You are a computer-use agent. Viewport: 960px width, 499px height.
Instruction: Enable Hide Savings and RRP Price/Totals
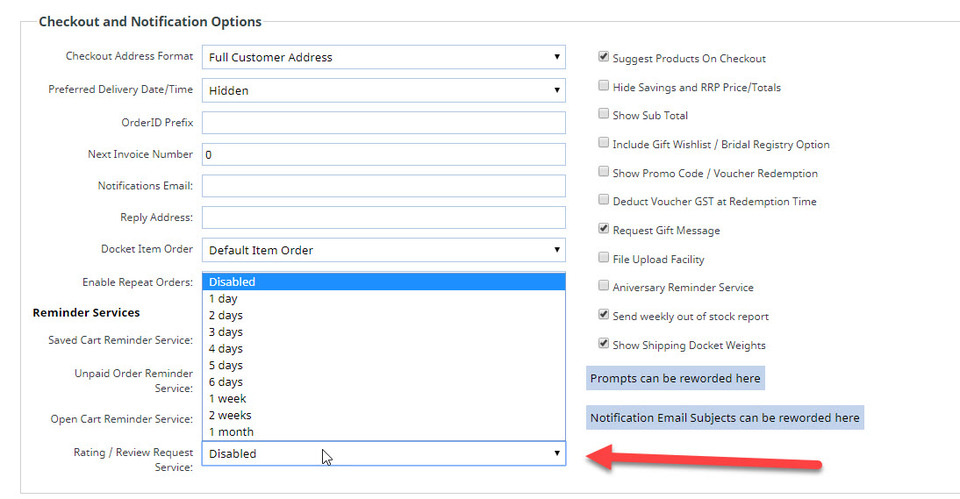pyautogui.click(x=604, y=87)
